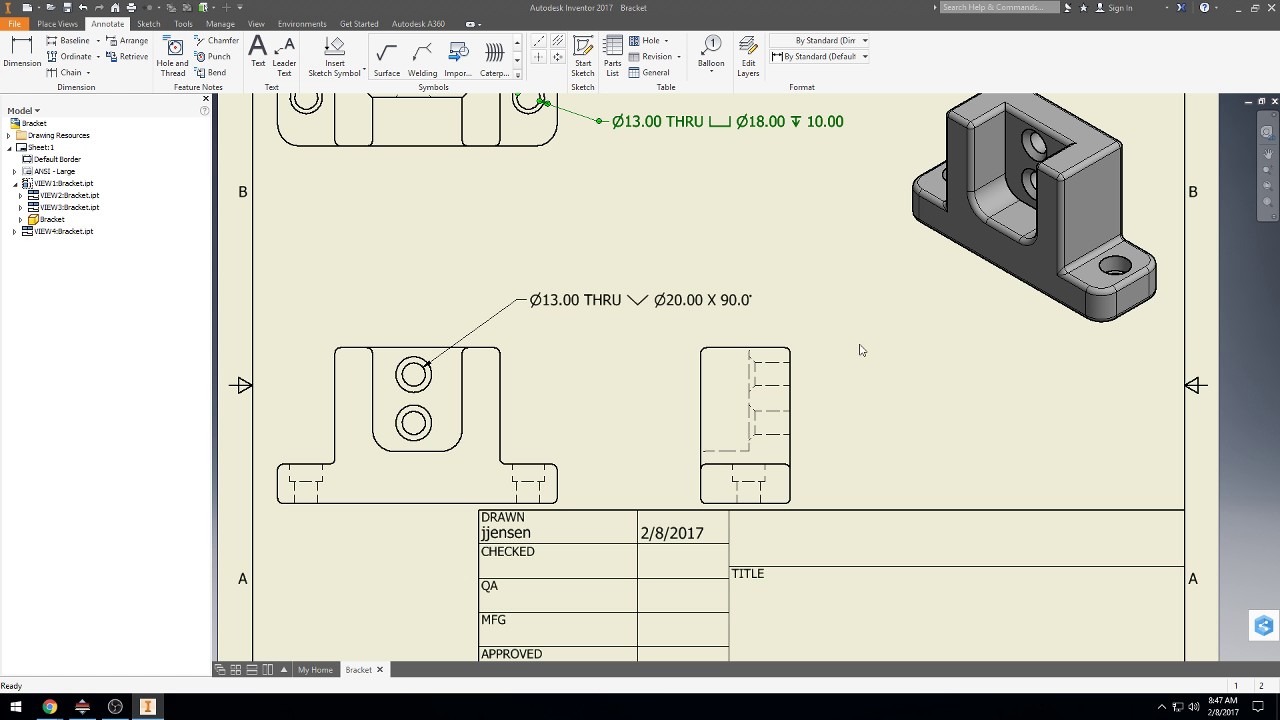Expand the VIEW4:Bracket.ipt node
The height and width of the screenshot is (720, 1280).
coord(15,232)
